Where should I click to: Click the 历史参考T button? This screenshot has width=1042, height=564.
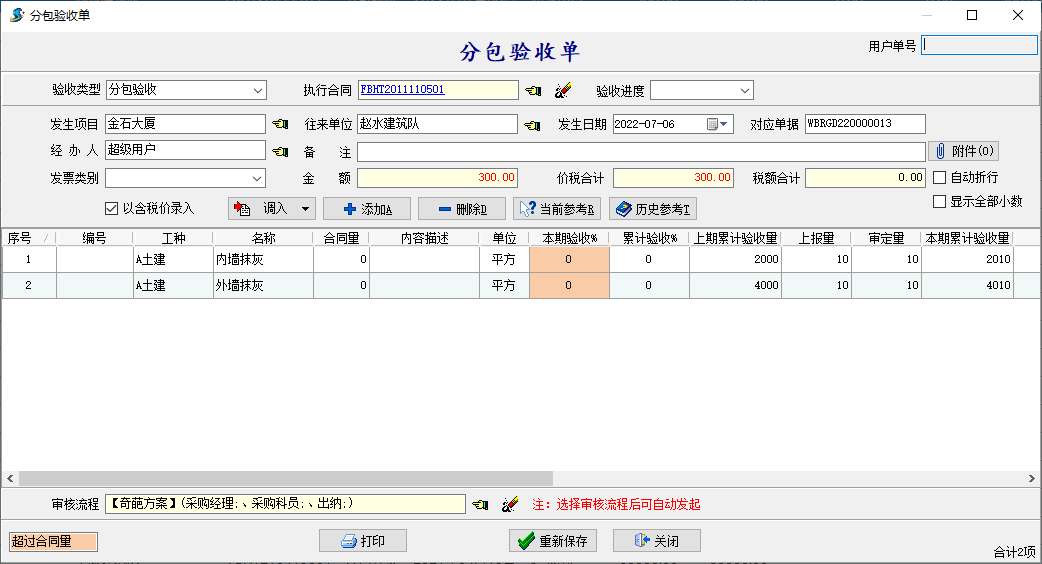point(652,209)
